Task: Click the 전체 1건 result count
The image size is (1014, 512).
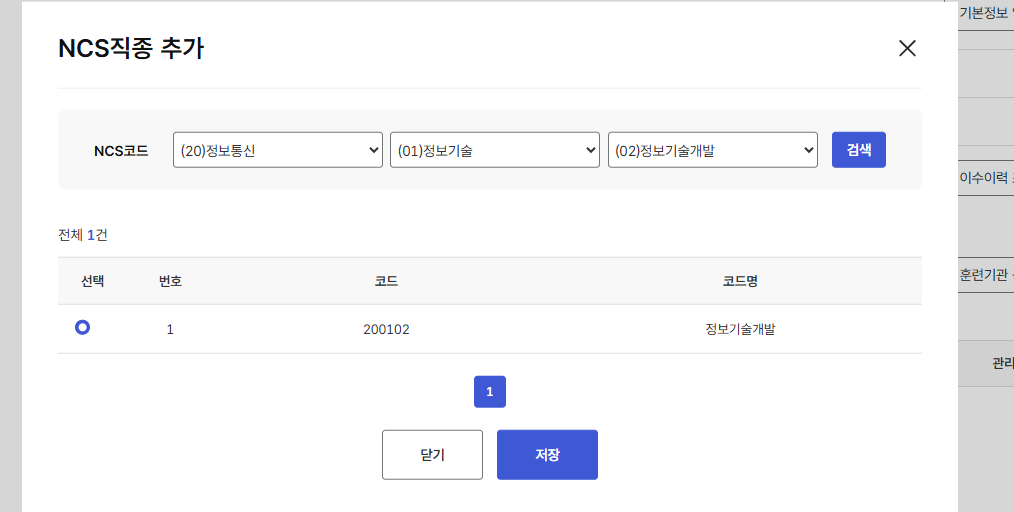Action: [83, 235]
